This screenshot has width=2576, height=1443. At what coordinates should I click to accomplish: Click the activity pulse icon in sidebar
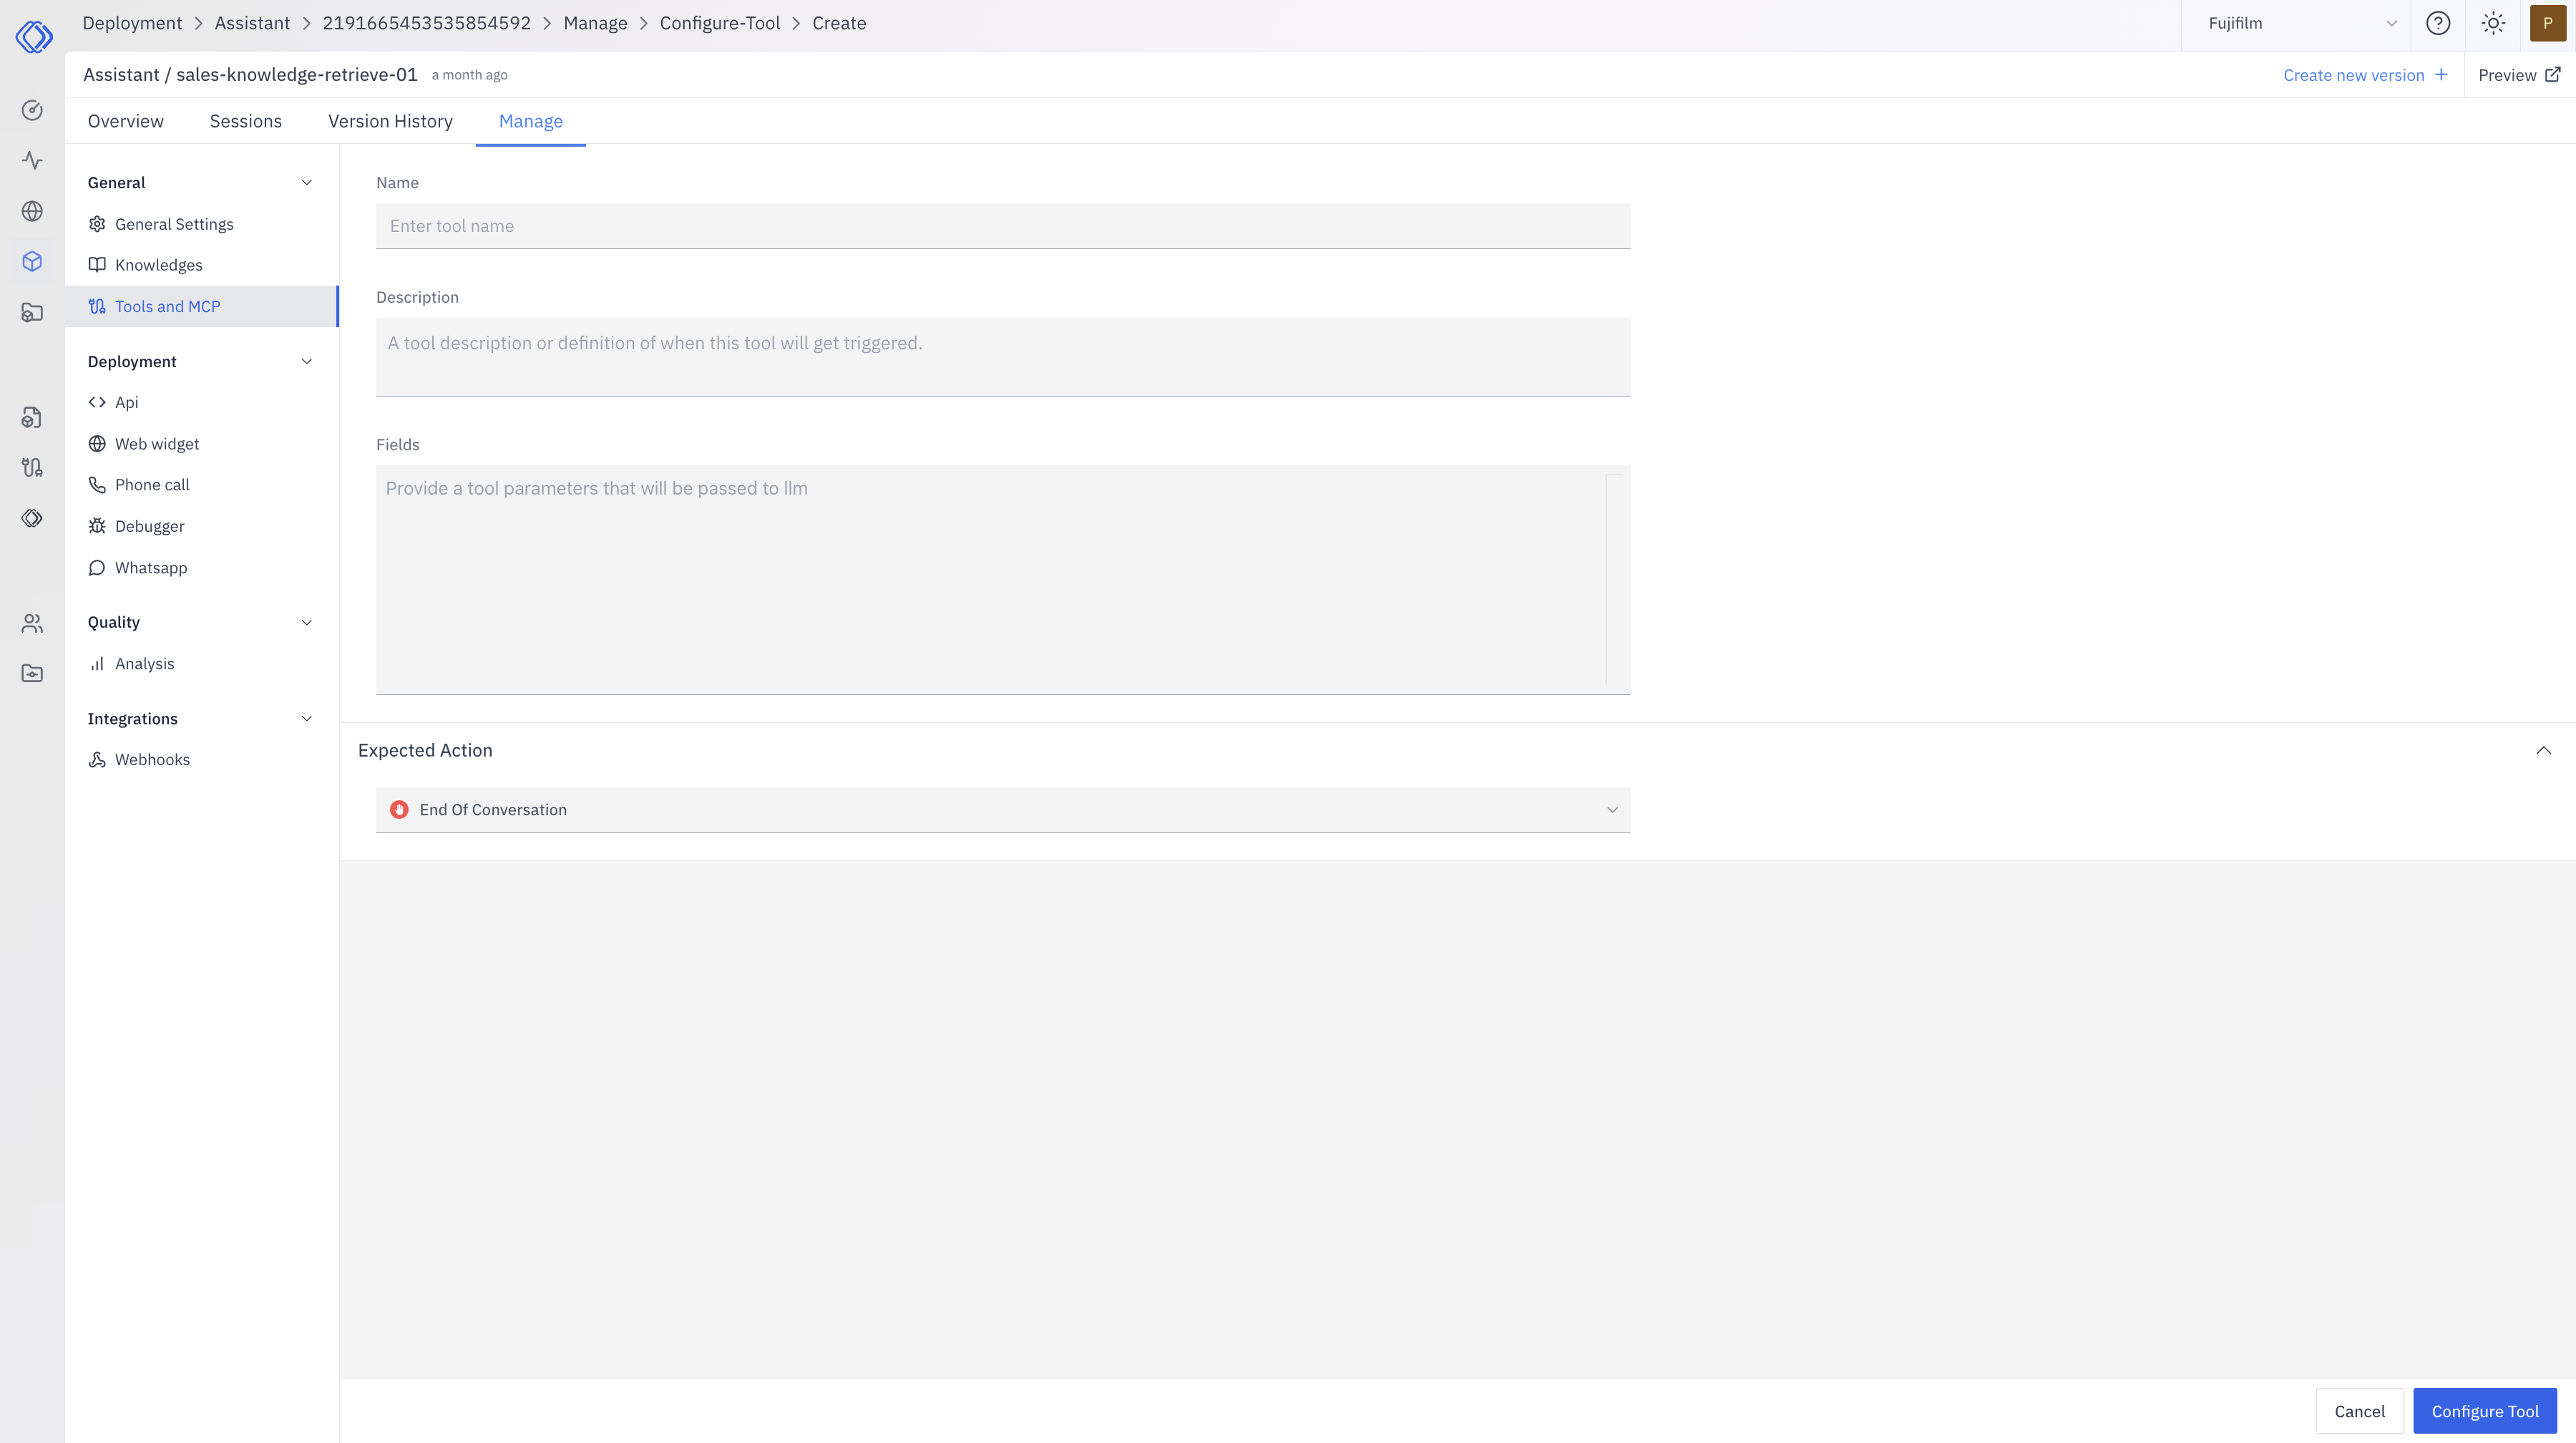(32, 160)
